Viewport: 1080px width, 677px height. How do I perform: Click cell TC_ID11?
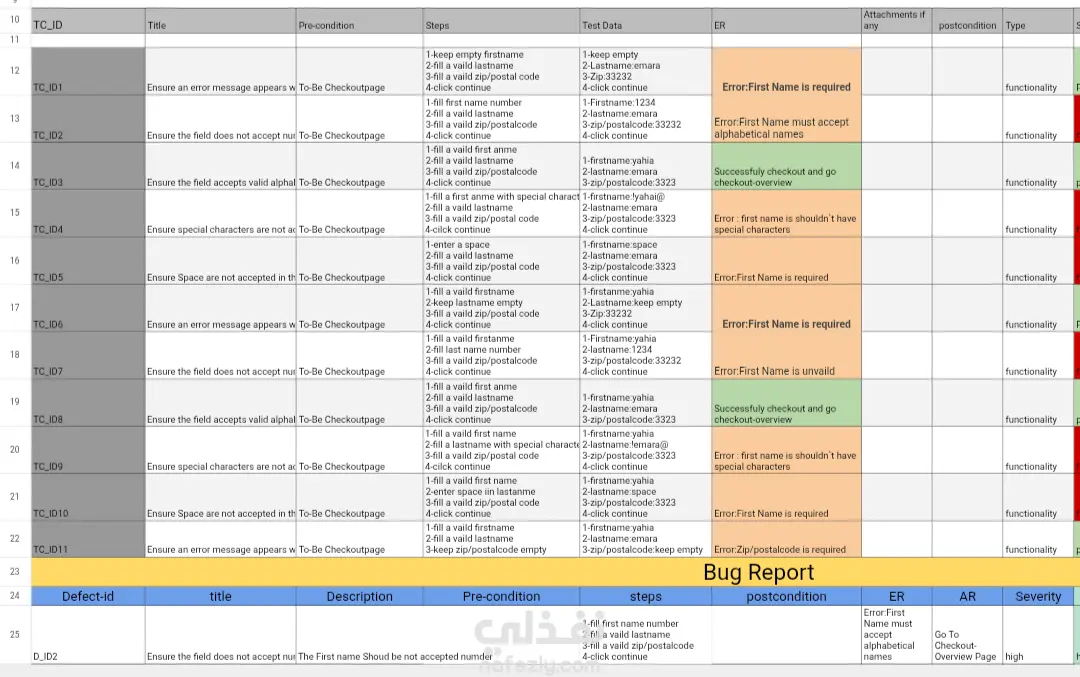pos(88,539)
